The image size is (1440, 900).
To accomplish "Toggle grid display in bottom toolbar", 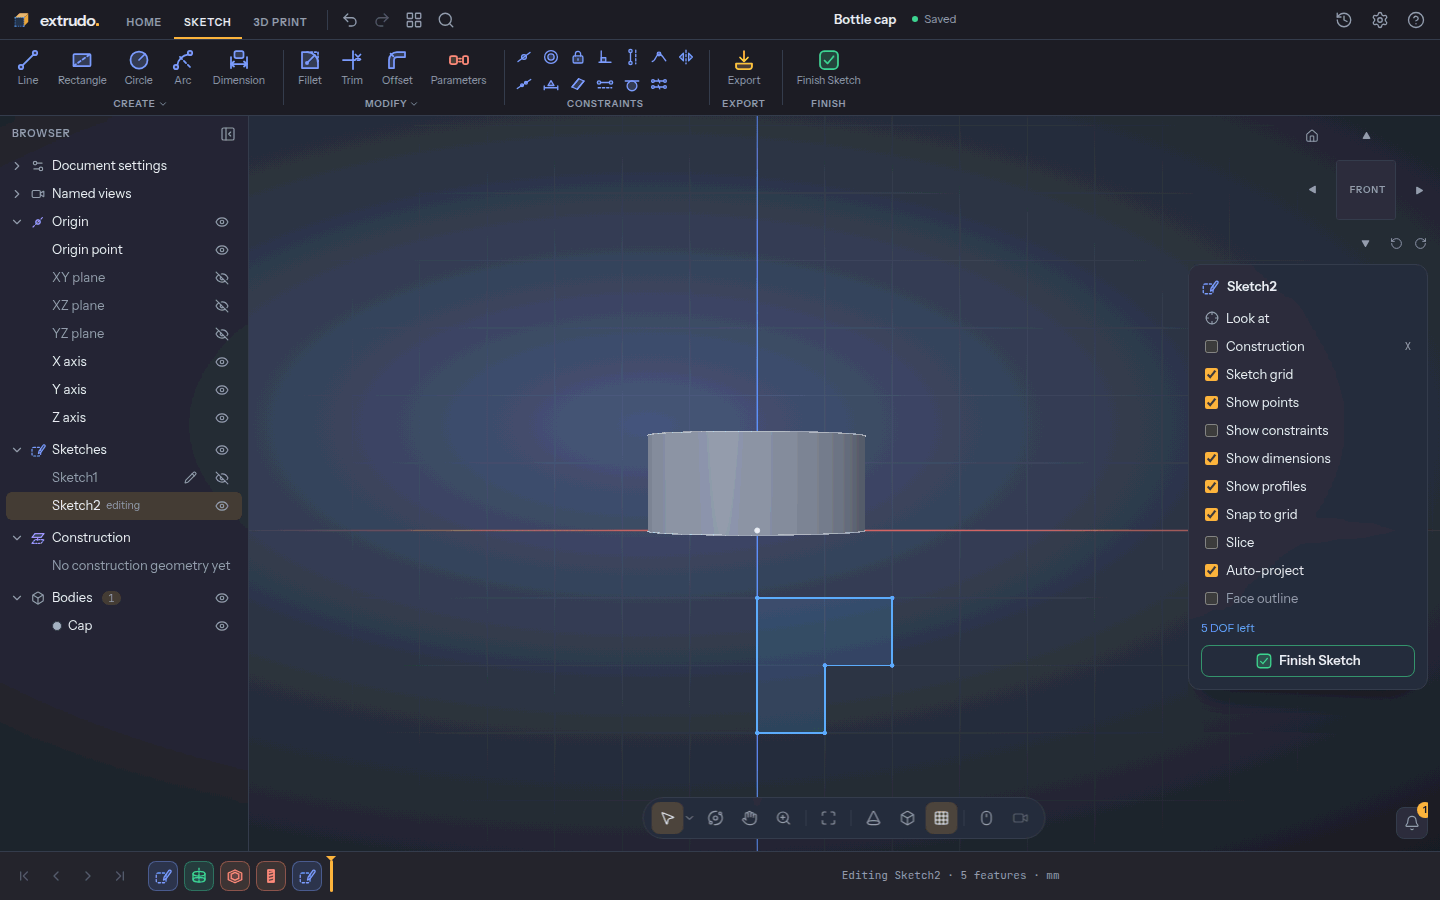I will click(x=941, y=818).
